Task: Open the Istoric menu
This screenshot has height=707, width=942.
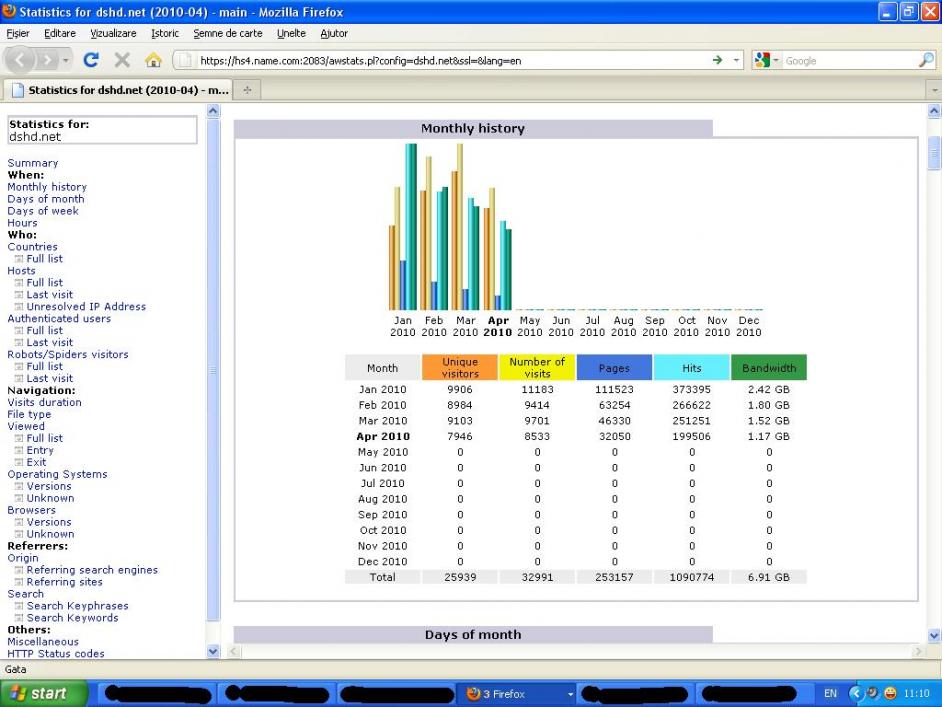Action: 164,33
